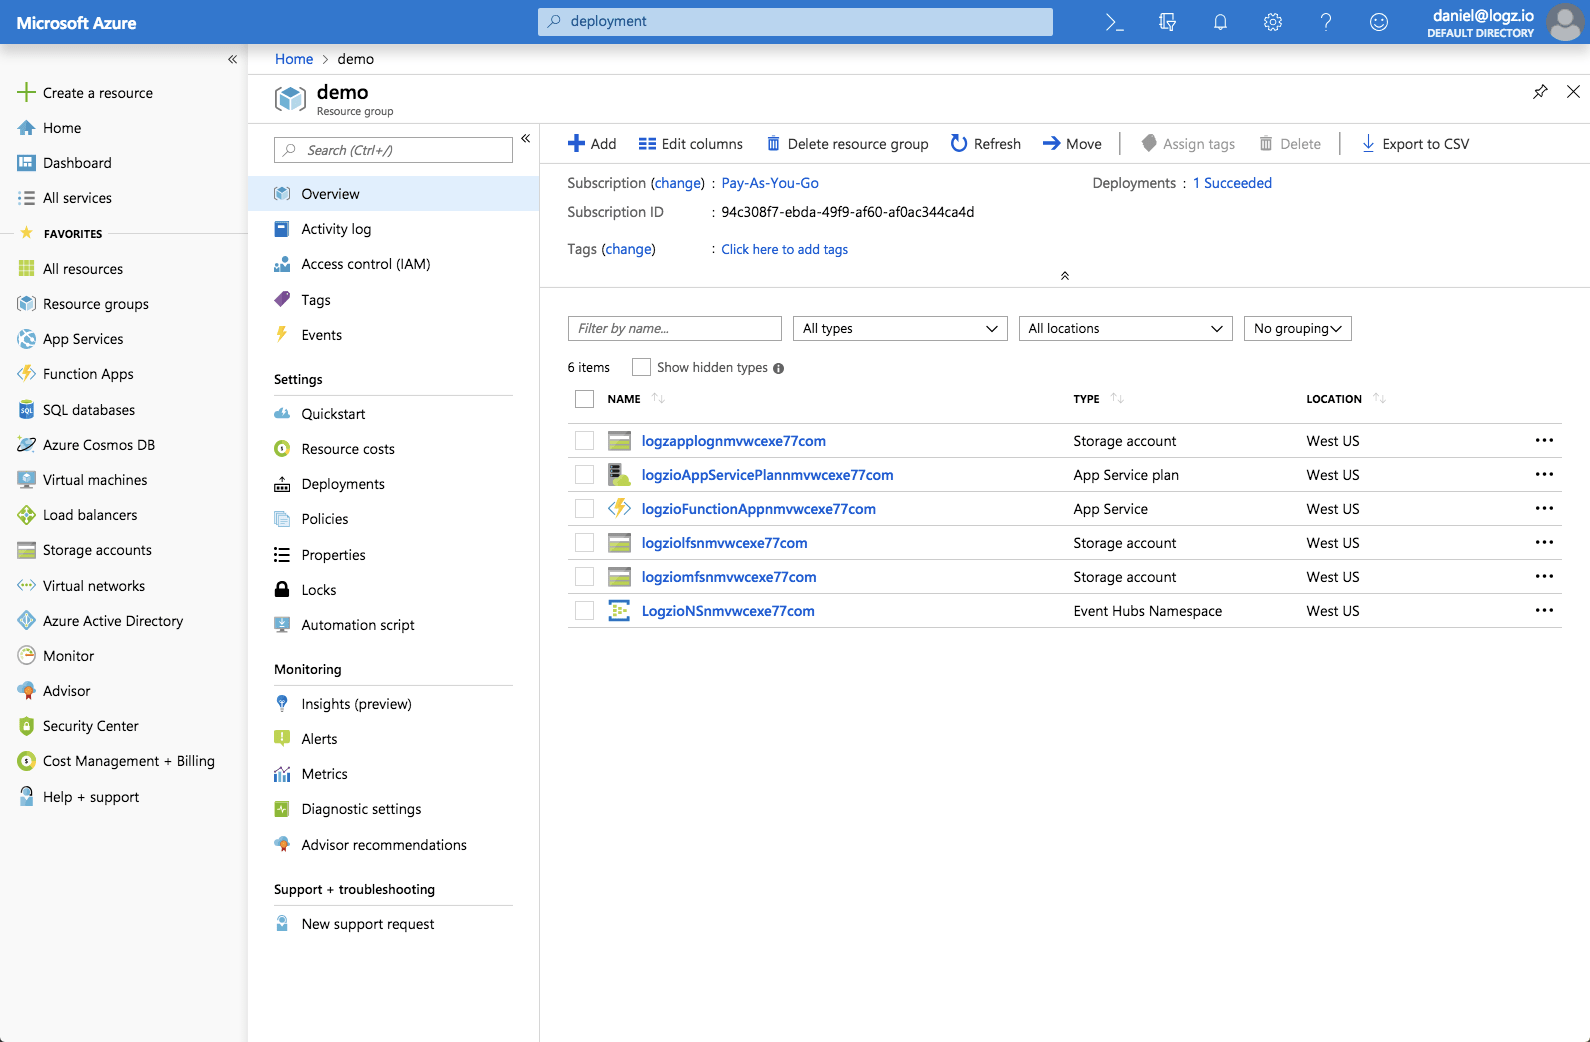Image resolution: width=1590 pixels, height=1042 pixels.
Task: Open the notifications bell
Action: [x=1220, y=22]
